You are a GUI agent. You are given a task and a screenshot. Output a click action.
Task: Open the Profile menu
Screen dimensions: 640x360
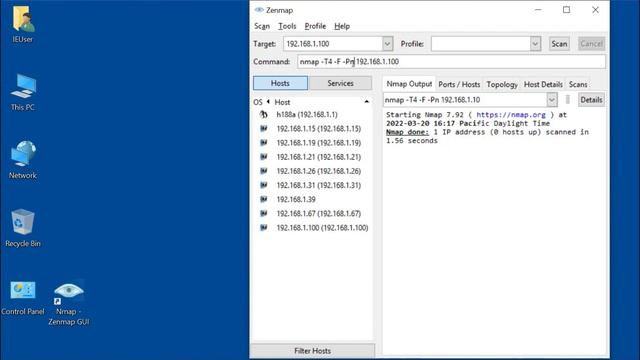pyautogui.click(x=315, y=26)
